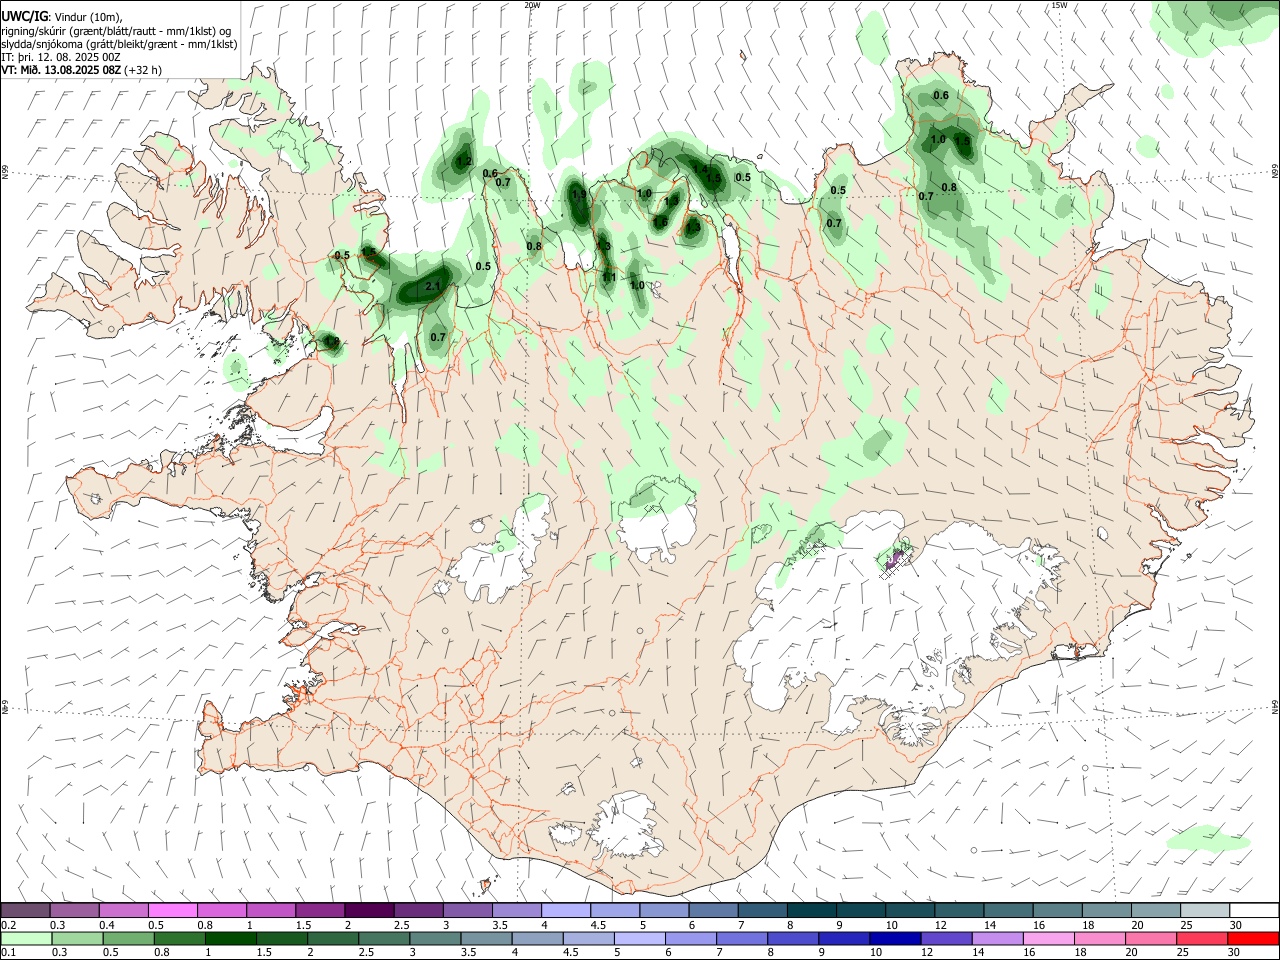Click the pale grey 25–30 snow legend swatch
The height and width of the screenshot is (960, 1280).
1204,911
